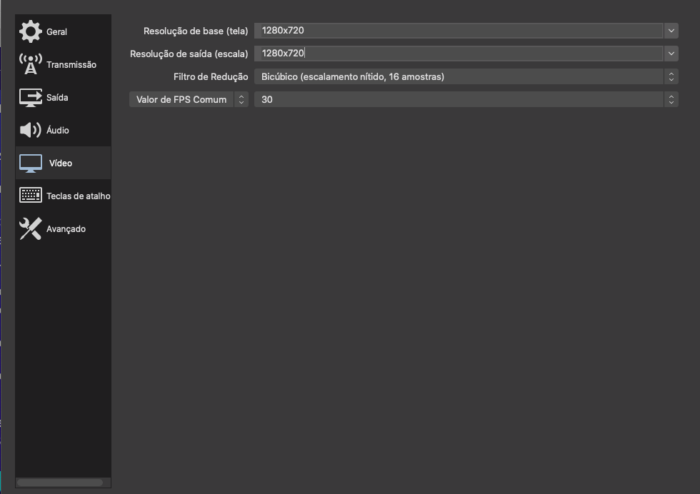Image resolution: width=700 pixels, height=494 pixels.
Task: Go to the Saída settings label
Action: click(x=57, y=98)
